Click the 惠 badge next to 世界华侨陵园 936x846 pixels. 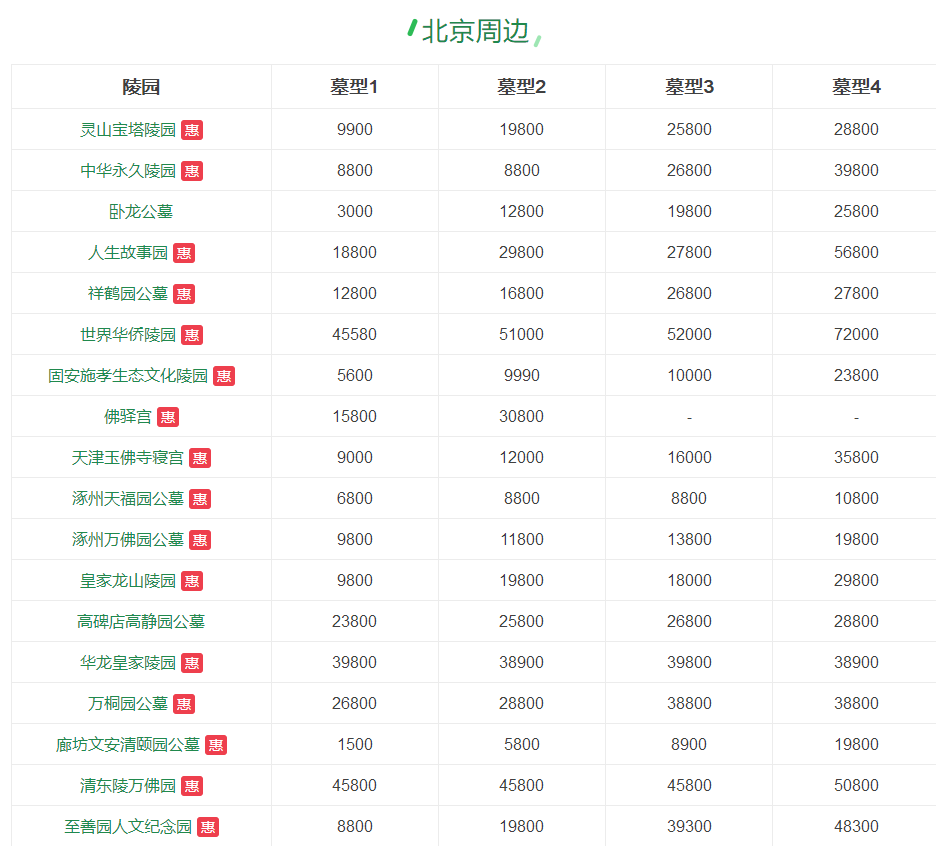[192, 335]
